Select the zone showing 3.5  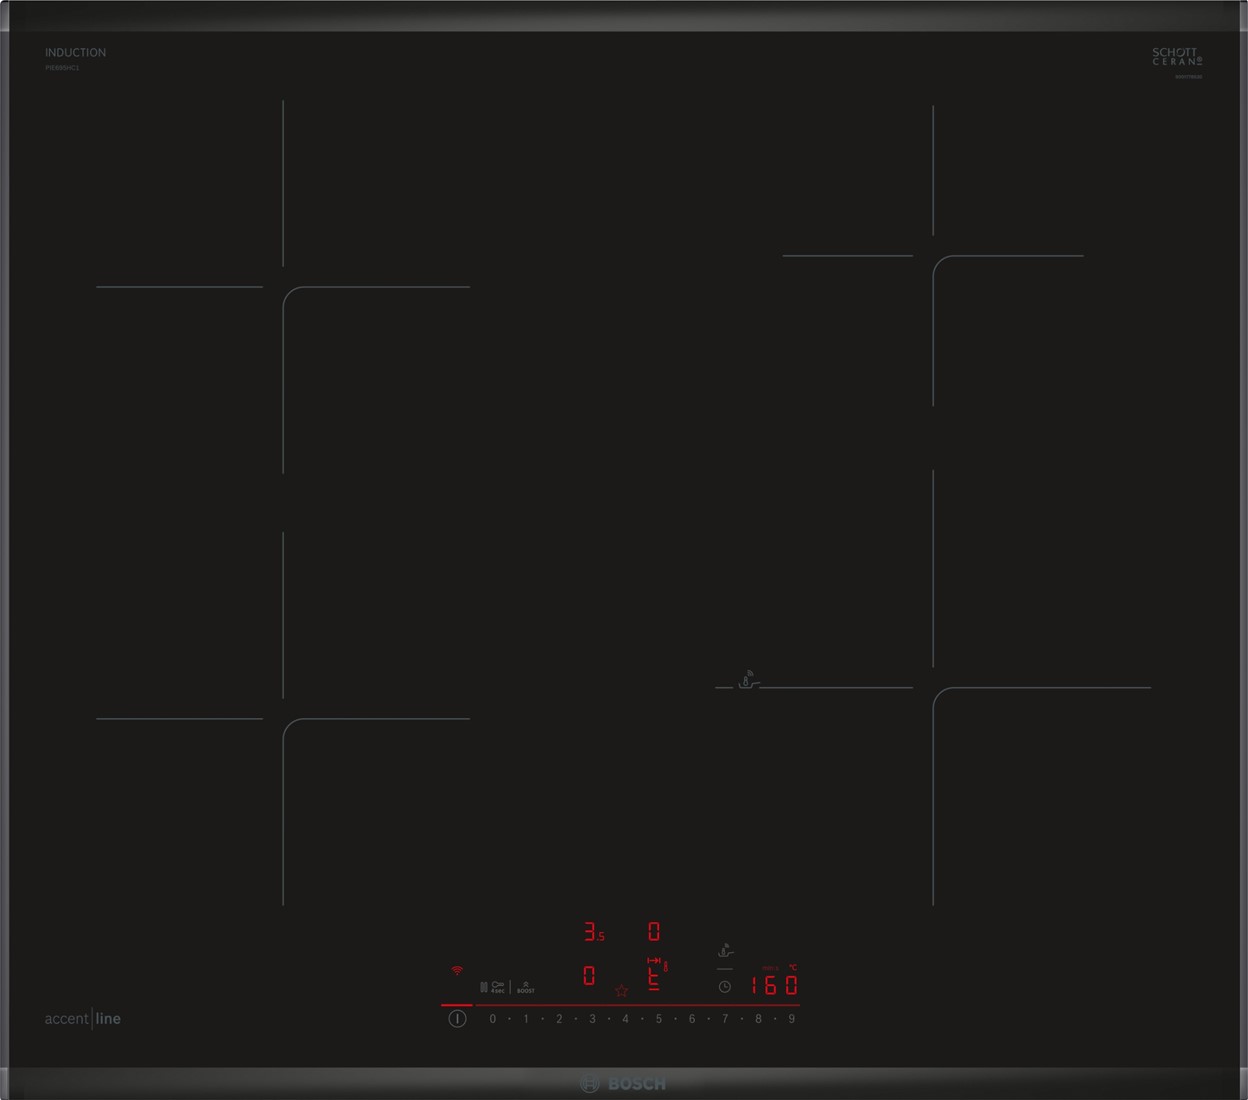tap(593, 932)
